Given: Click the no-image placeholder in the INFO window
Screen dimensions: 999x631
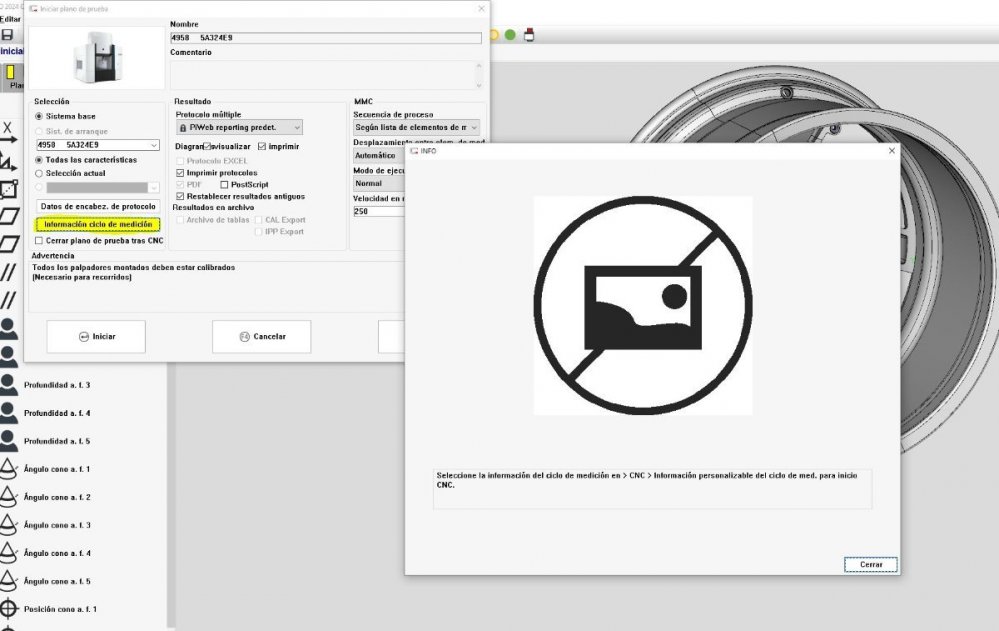Looking at the screenshot, I should (x=643, y=306).
